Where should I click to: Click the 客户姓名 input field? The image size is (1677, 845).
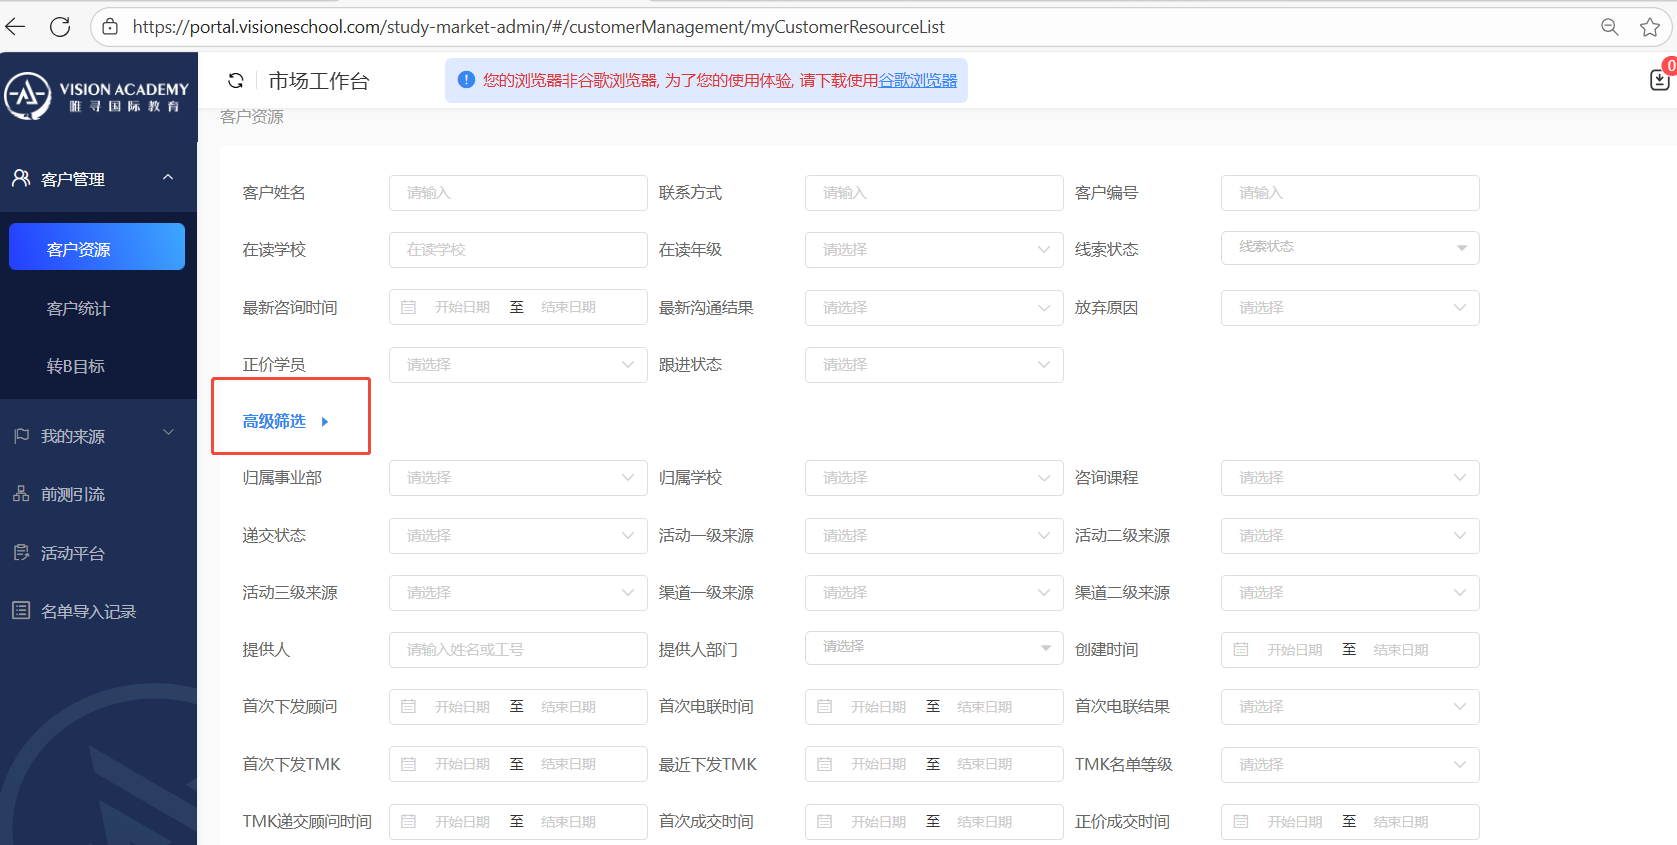click(x=517, y=193)
